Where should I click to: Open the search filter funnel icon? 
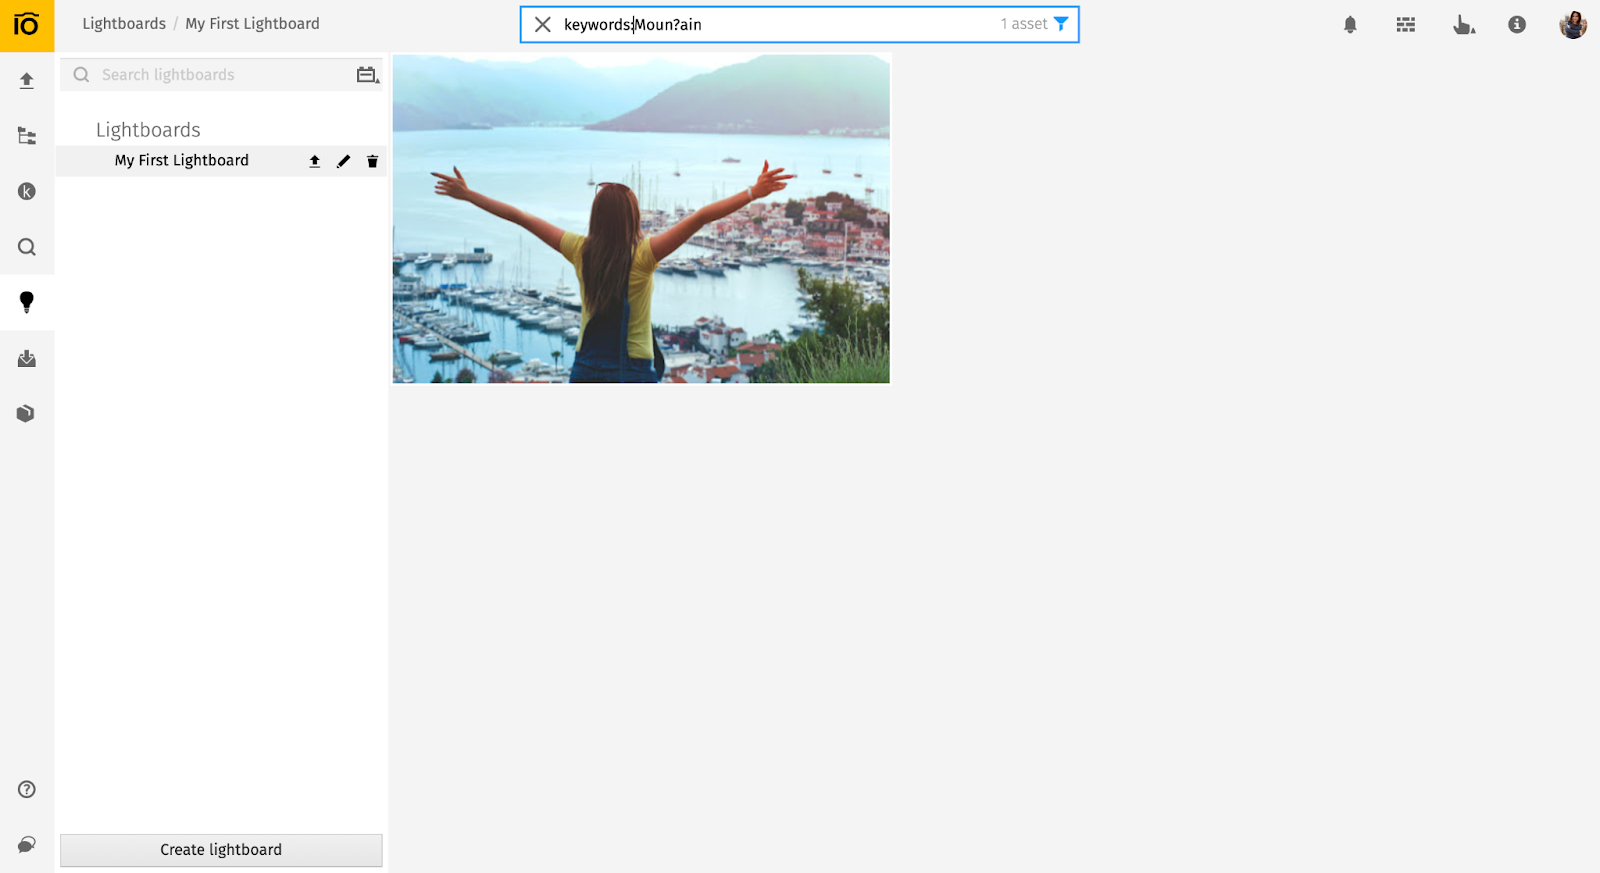1062,24
